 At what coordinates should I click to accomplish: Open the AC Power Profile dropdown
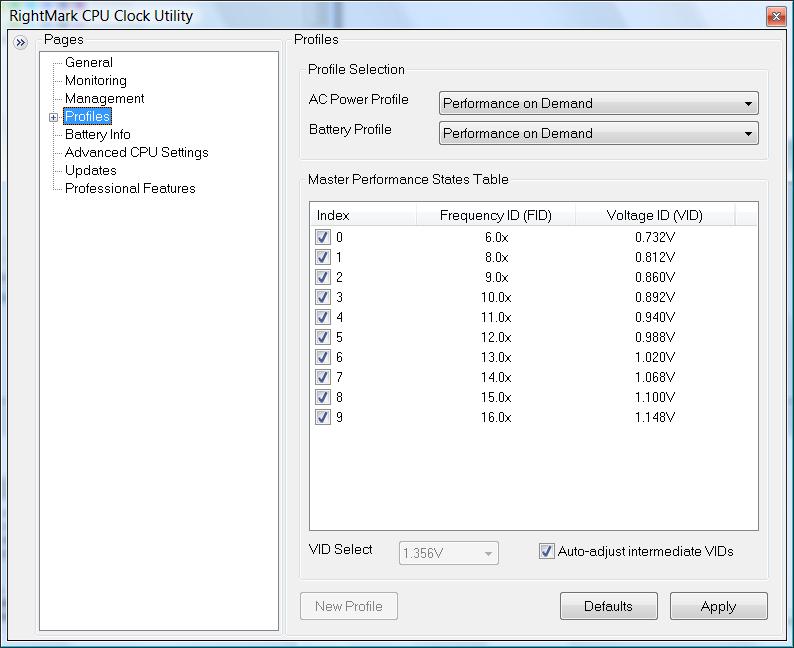(x=599, y=103)
